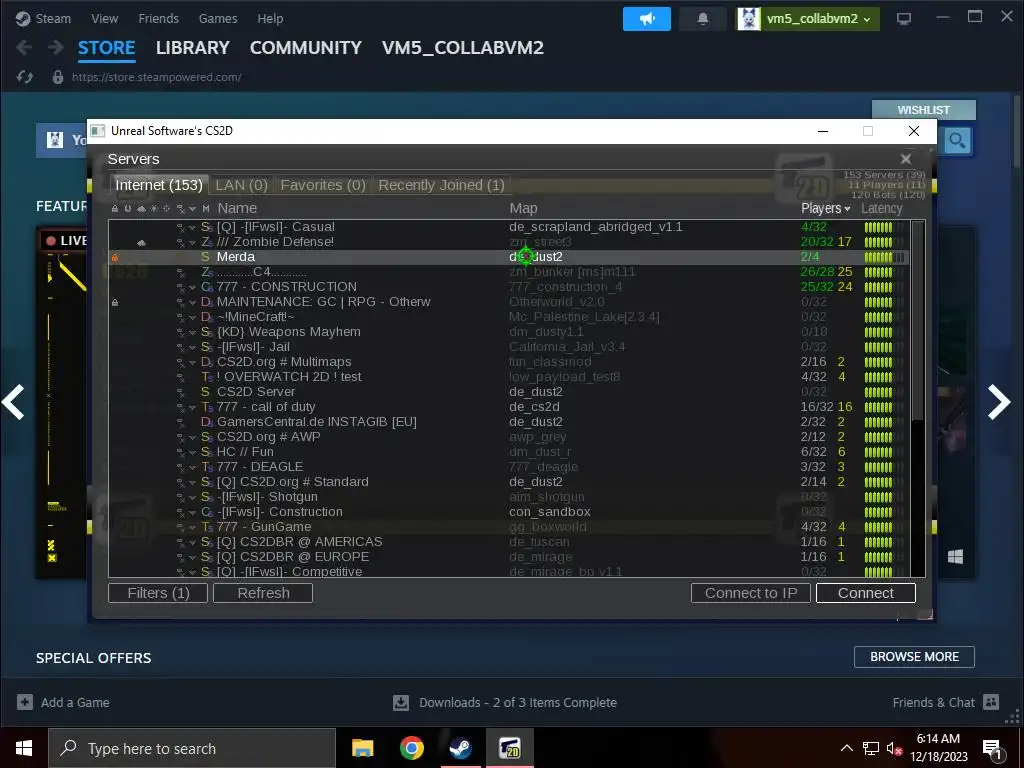1024x768 pixels.
Task: Select the GamersCentral.de INSTAGIB [EU] server
Action: pyautogui.click(x=509, y=422)
